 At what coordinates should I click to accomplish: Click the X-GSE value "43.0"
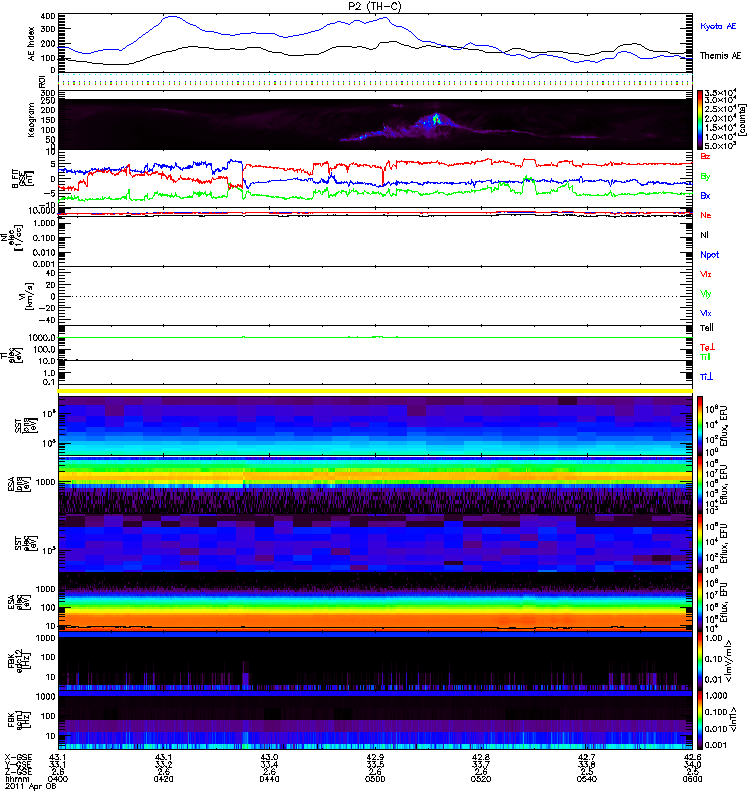[269, 757]
